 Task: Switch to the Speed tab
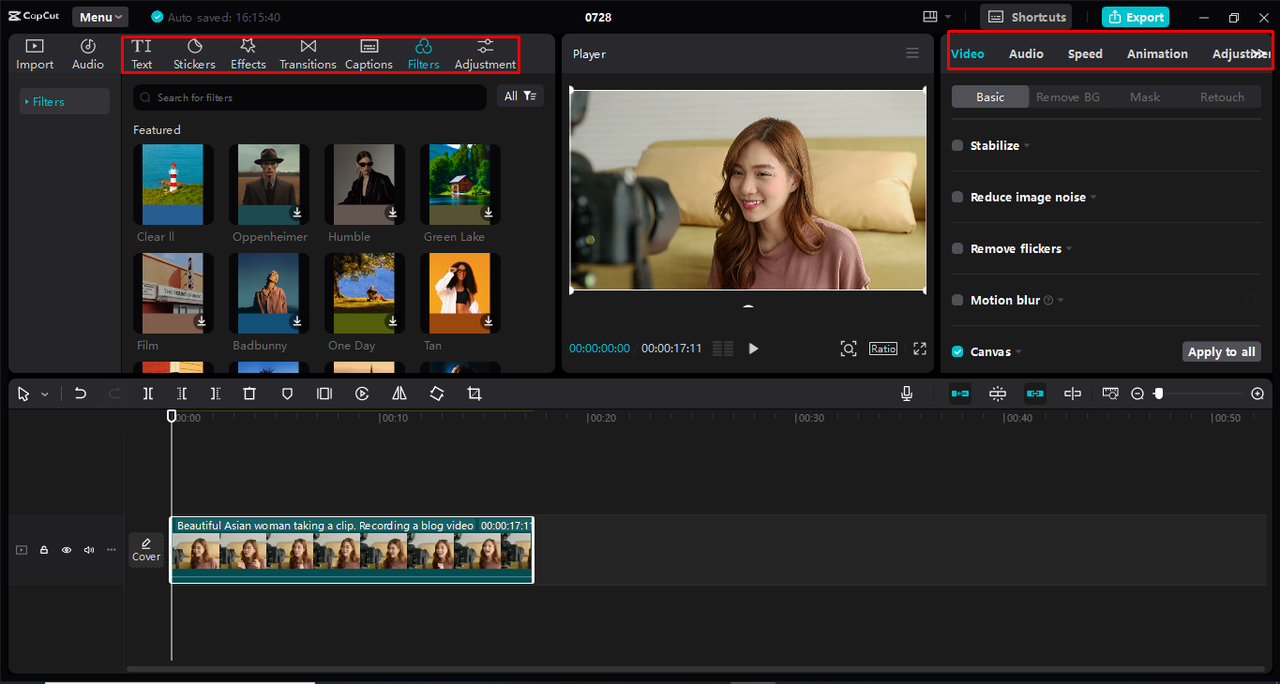[1085, 54]
